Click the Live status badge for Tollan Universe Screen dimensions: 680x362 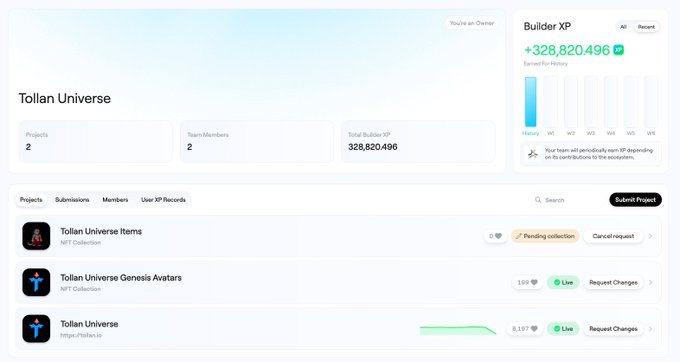[563, 329]
